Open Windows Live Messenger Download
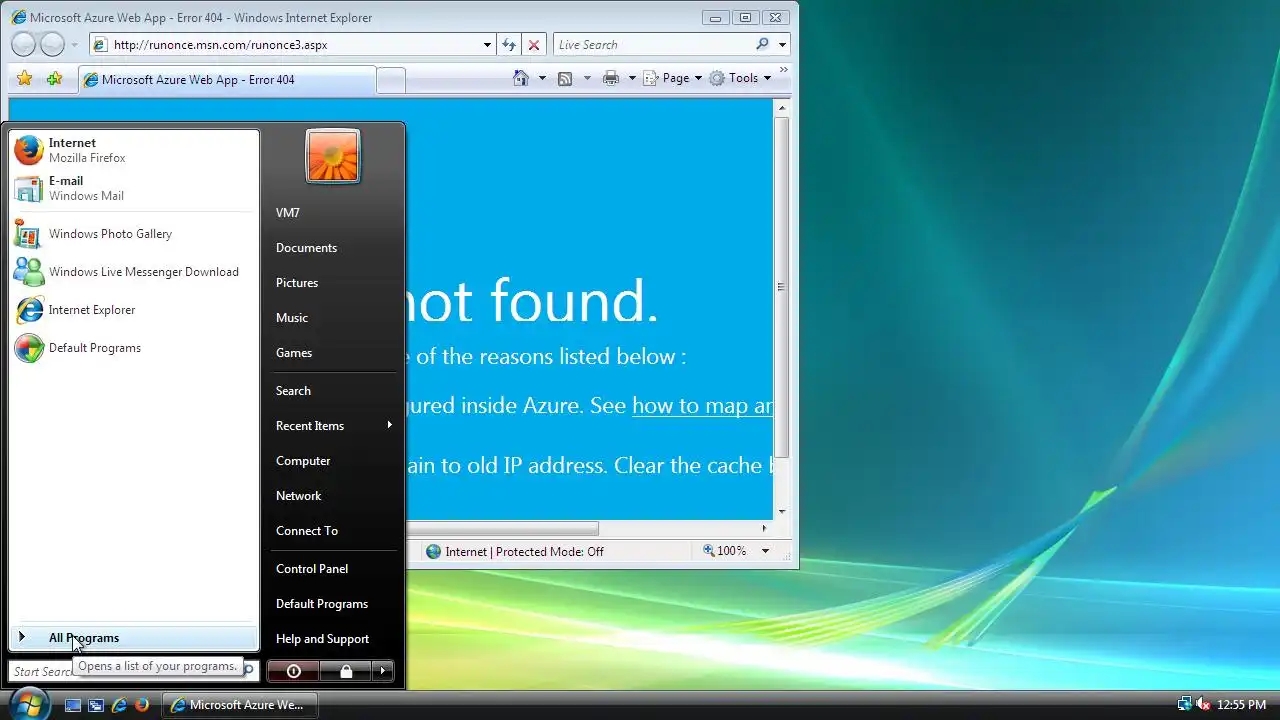 [134, 272]
